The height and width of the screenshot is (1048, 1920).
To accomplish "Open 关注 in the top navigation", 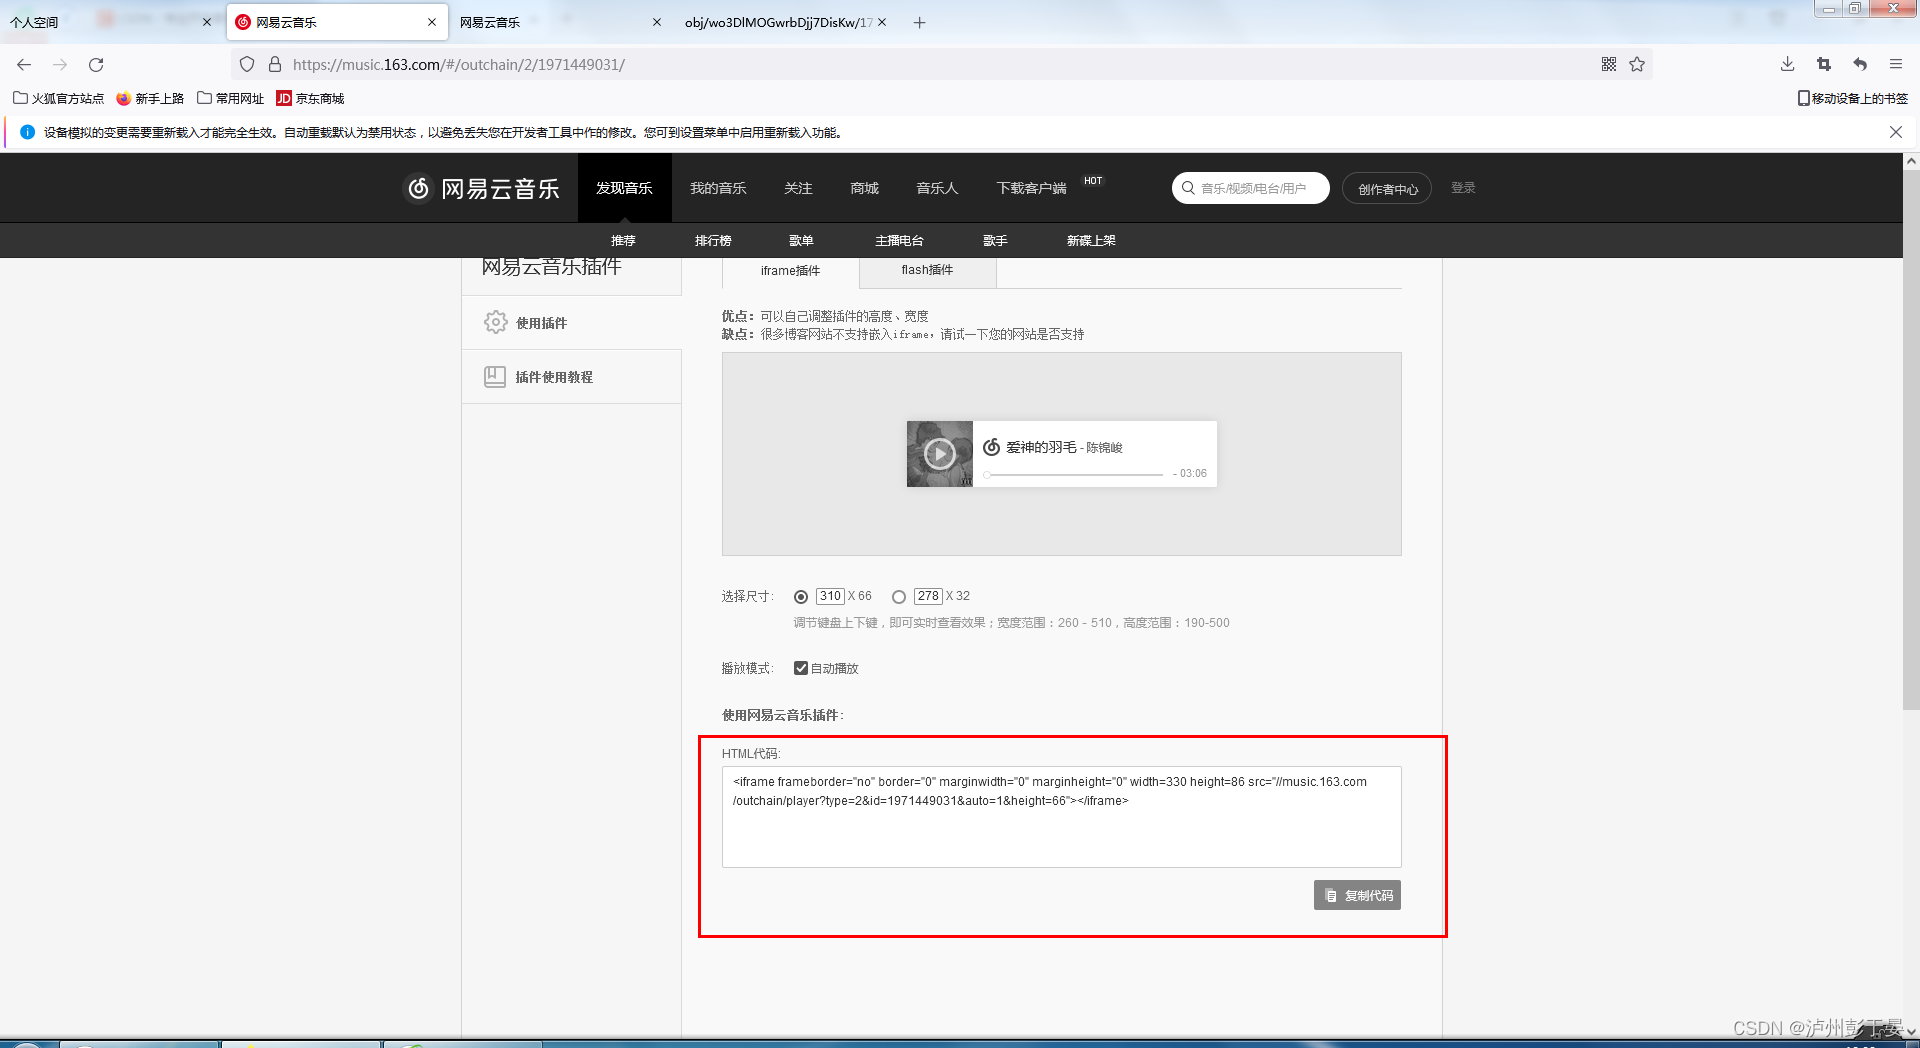I will tap(798, 188).
